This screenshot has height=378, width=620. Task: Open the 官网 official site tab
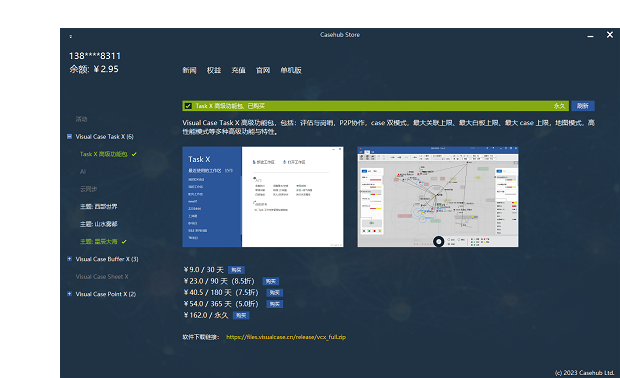click(x=263, y=70)
